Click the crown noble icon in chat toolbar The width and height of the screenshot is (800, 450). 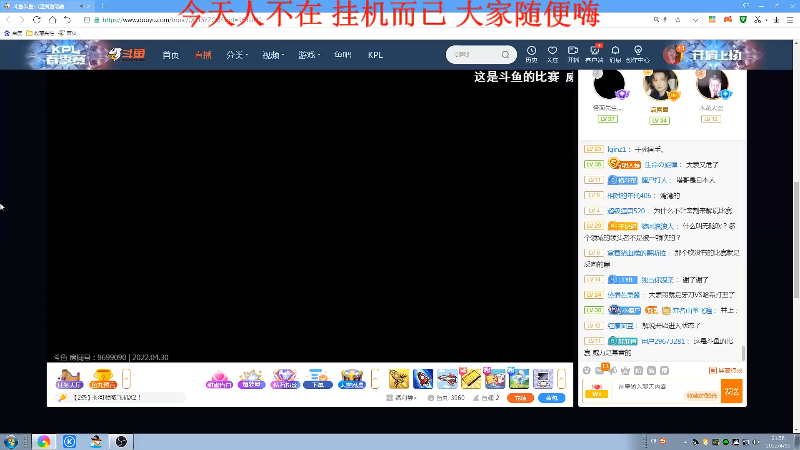coord(626,370)
